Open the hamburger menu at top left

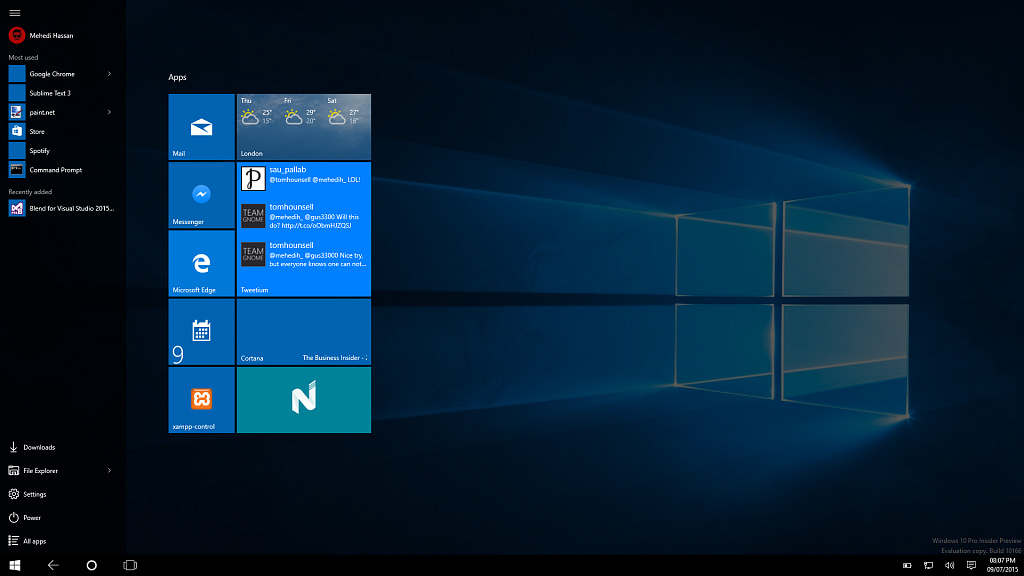[x=14, y=12]
